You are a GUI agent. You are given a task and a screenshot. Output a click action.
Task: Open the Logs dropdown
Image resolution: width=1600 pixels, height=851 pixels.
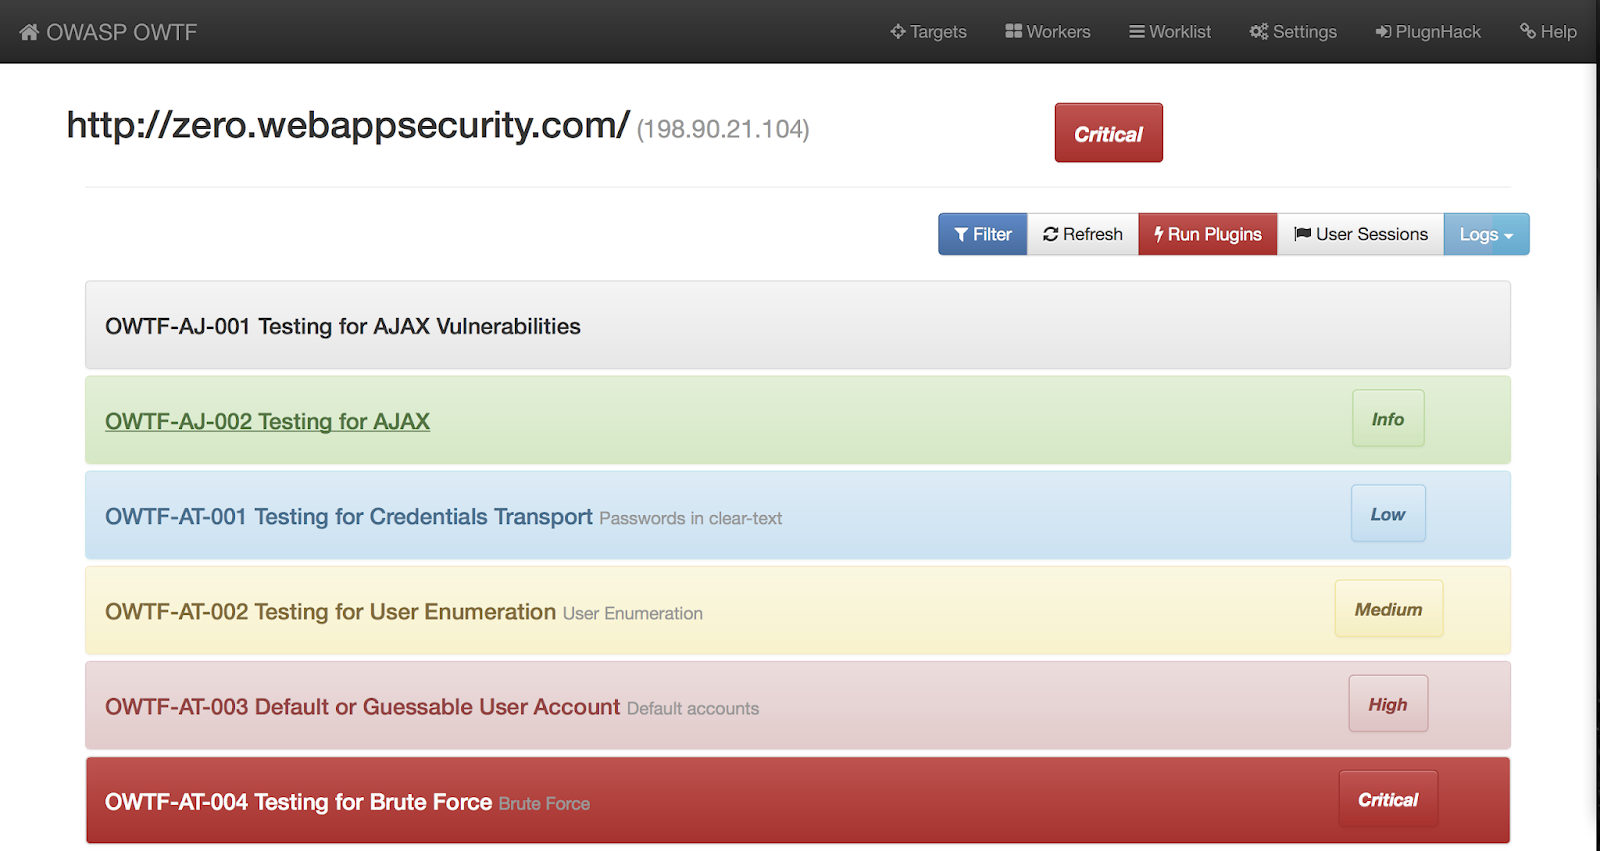click(1486, 235)
